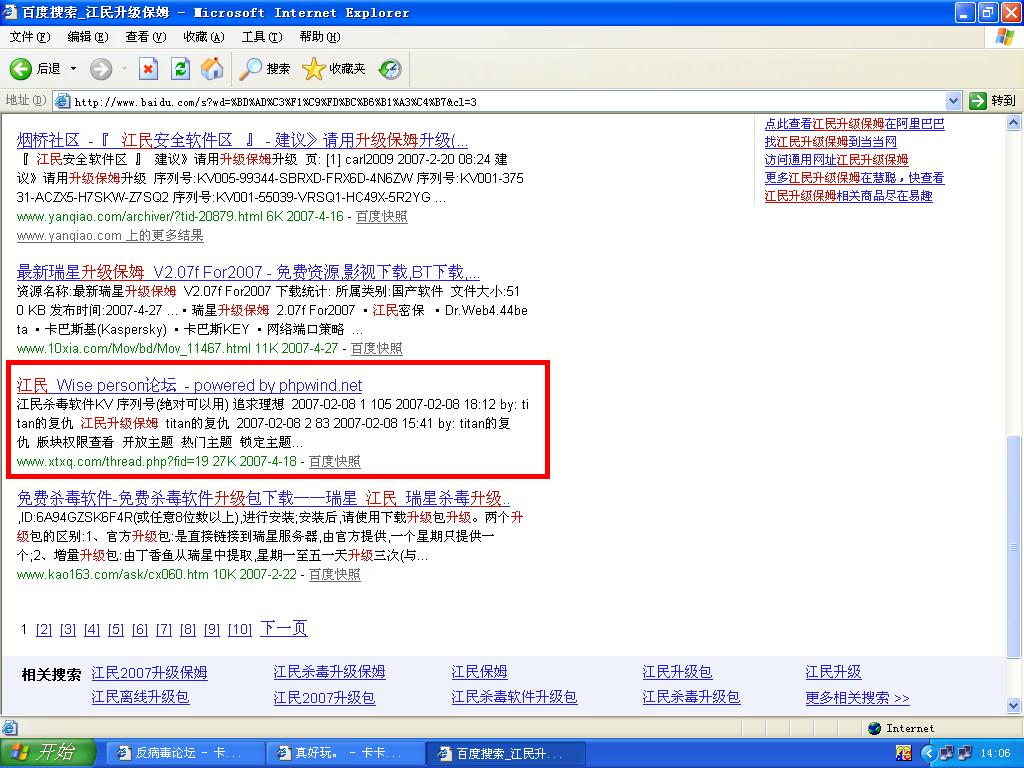1024x768 pixels.
Task: Click related search 江民升级包
Action: pyautogui.click(x=677, y=672)
